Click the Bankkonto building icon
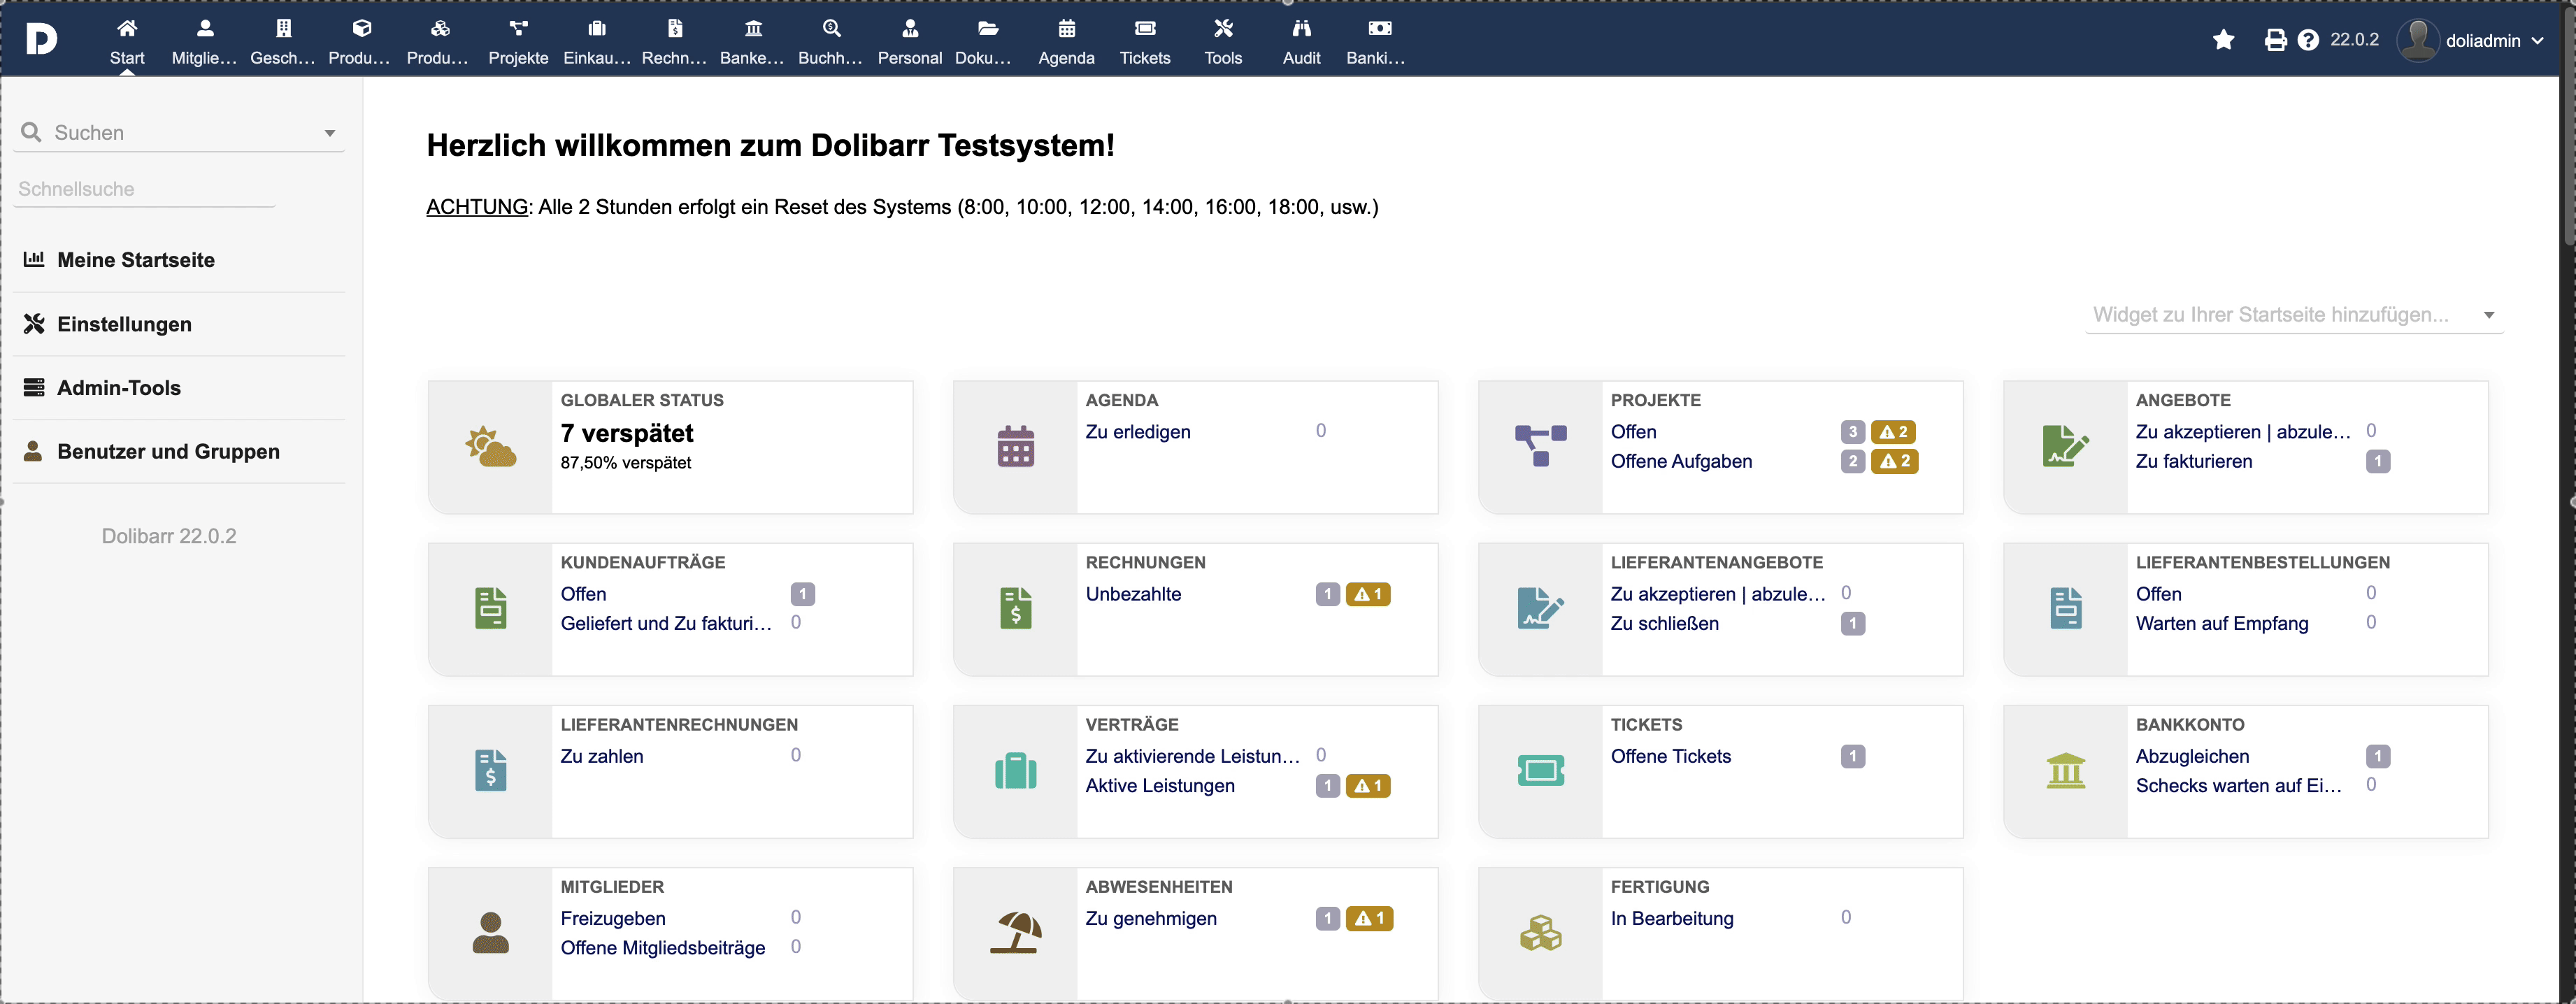The height and width of the screenshot is (1004, 2576). [2065, 771]
